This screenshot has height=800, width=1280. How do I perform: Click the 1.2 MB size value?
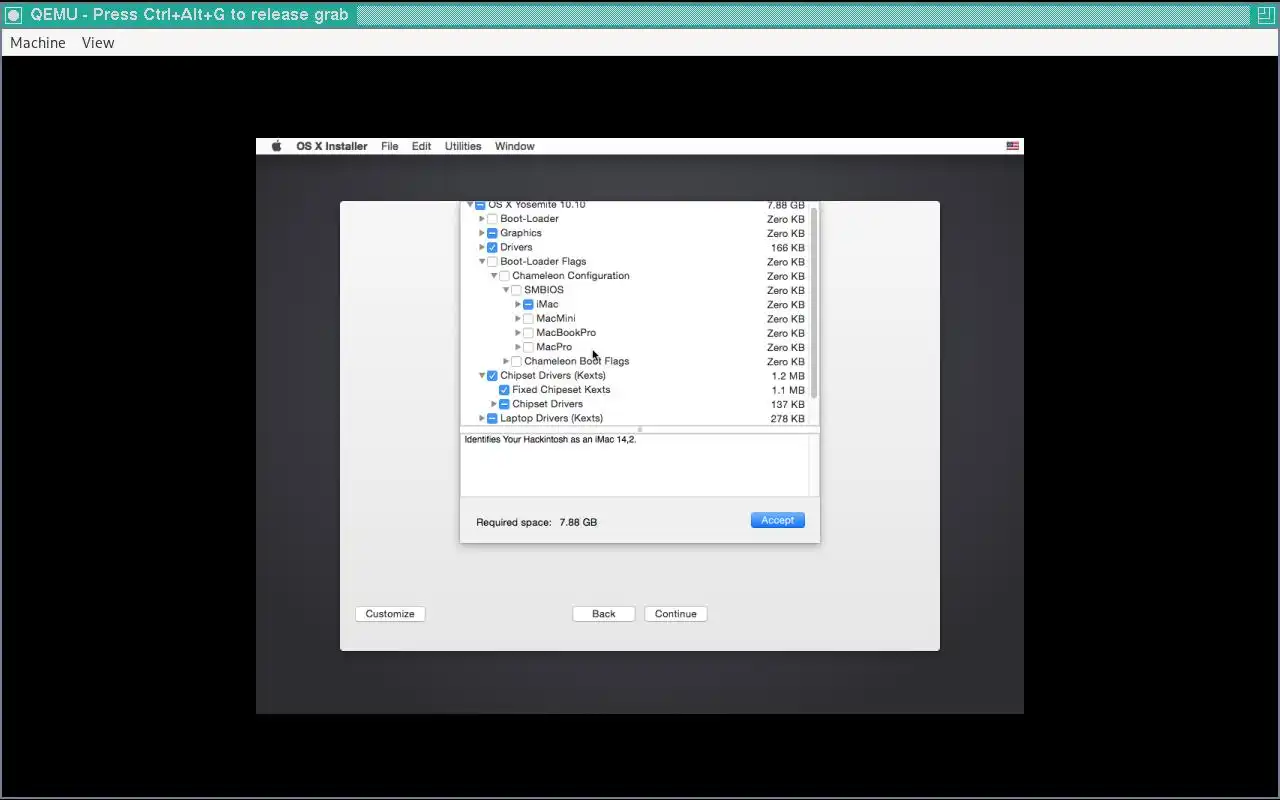[x=788, y=376]
